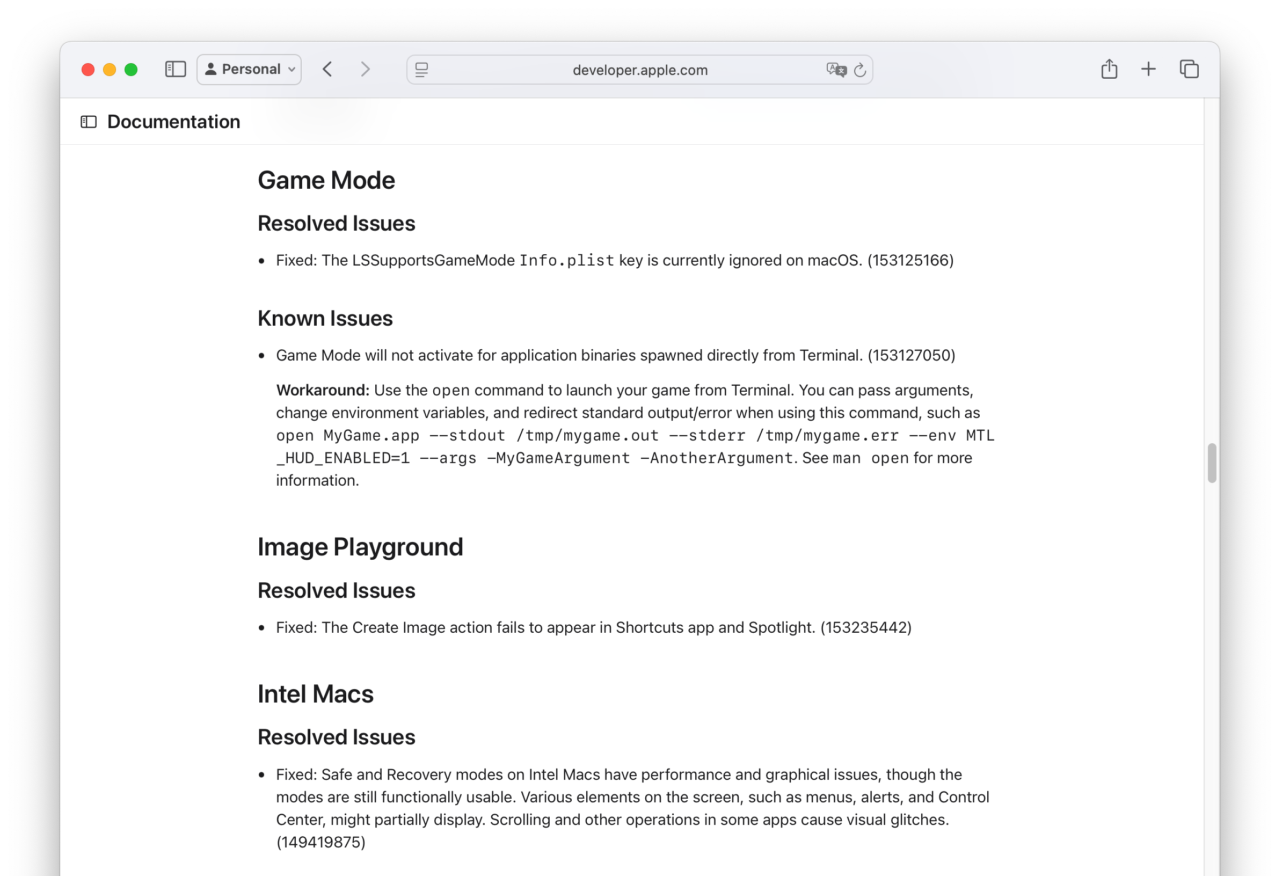
Task: Go forward to the next page
Action: coord(365,69)
